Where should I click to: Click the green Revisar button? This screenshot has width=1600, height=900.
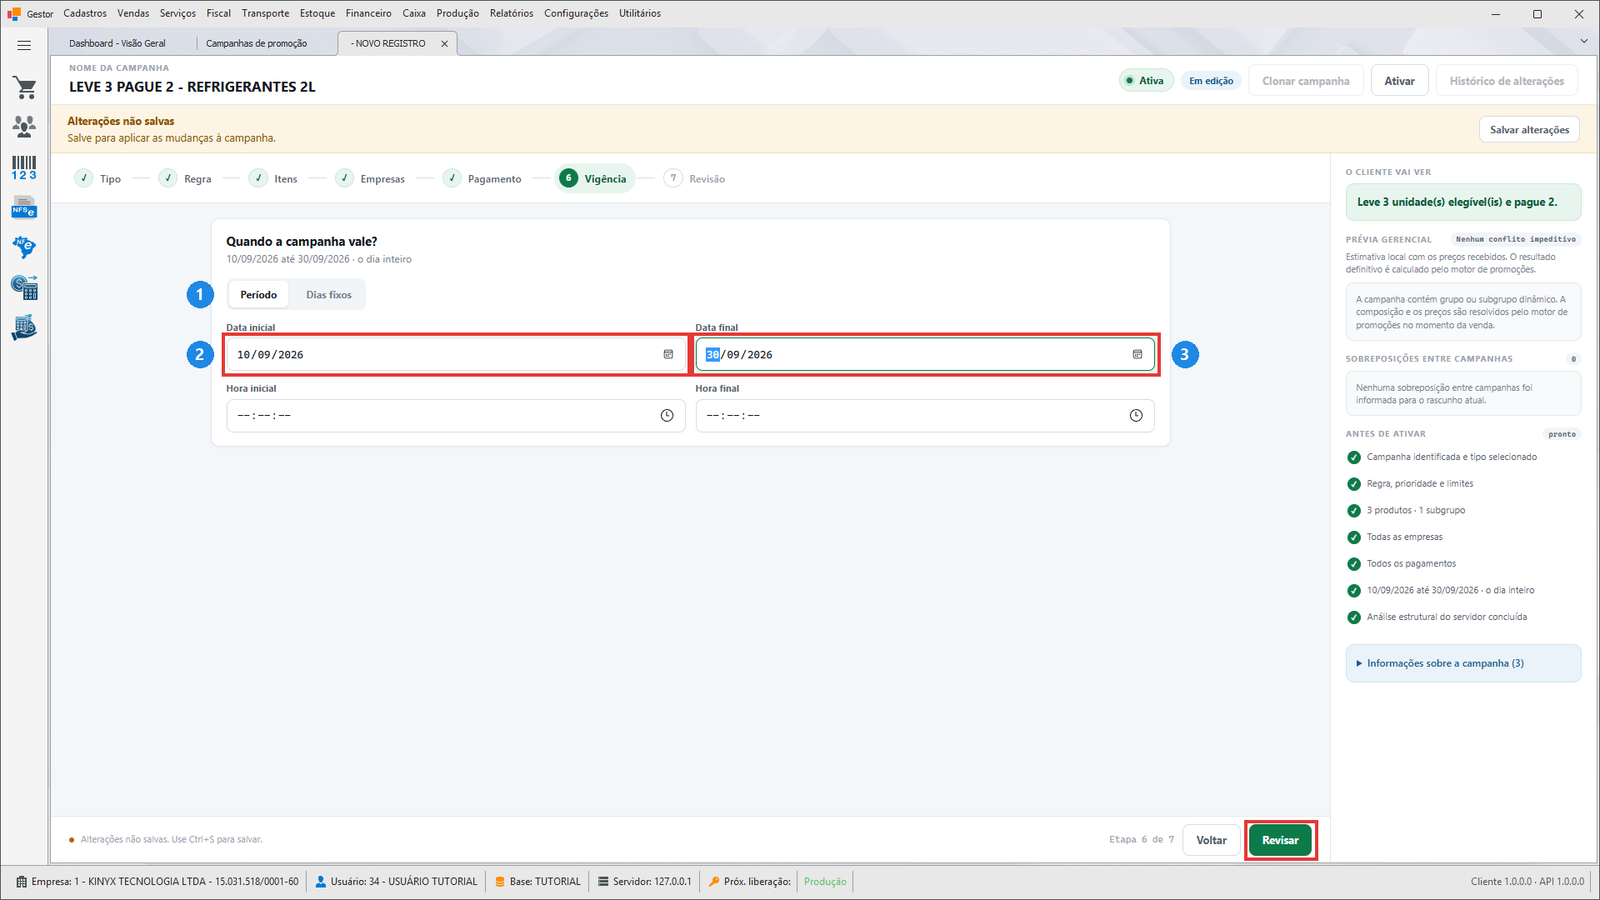click(1280, 841)
